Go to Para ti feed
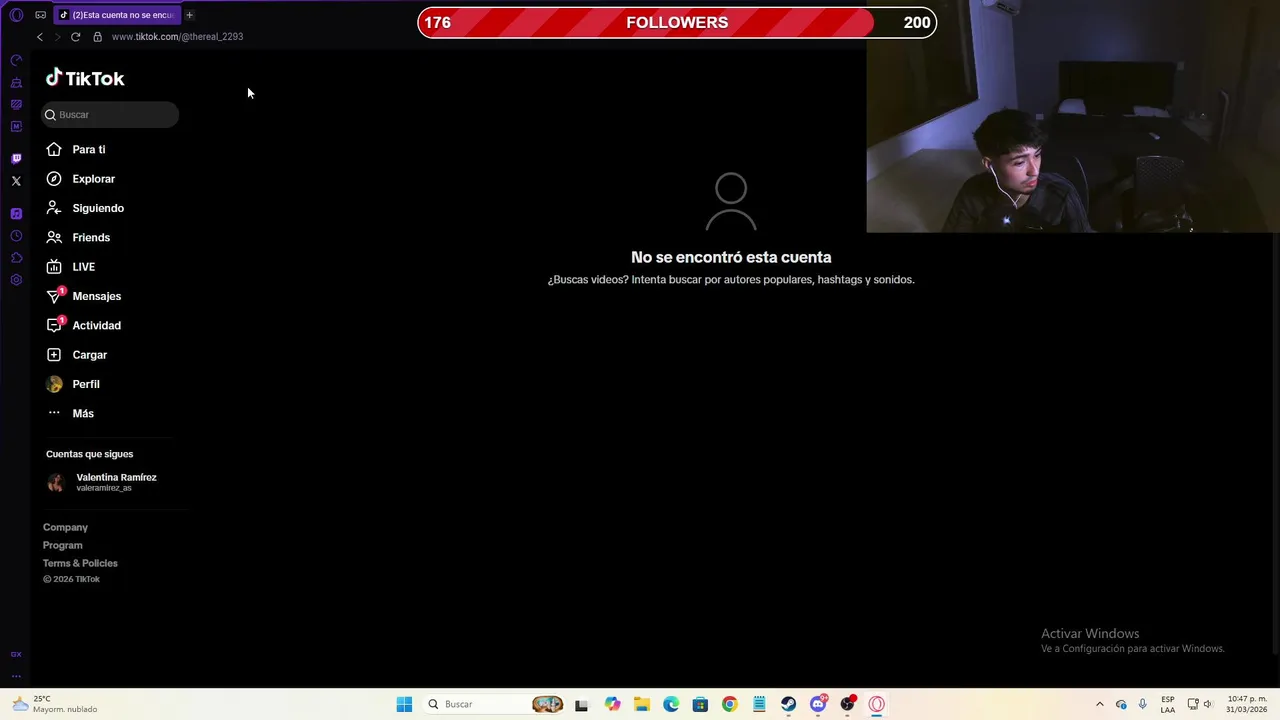The image size is (1280, 720). click(x=75, y=150)
